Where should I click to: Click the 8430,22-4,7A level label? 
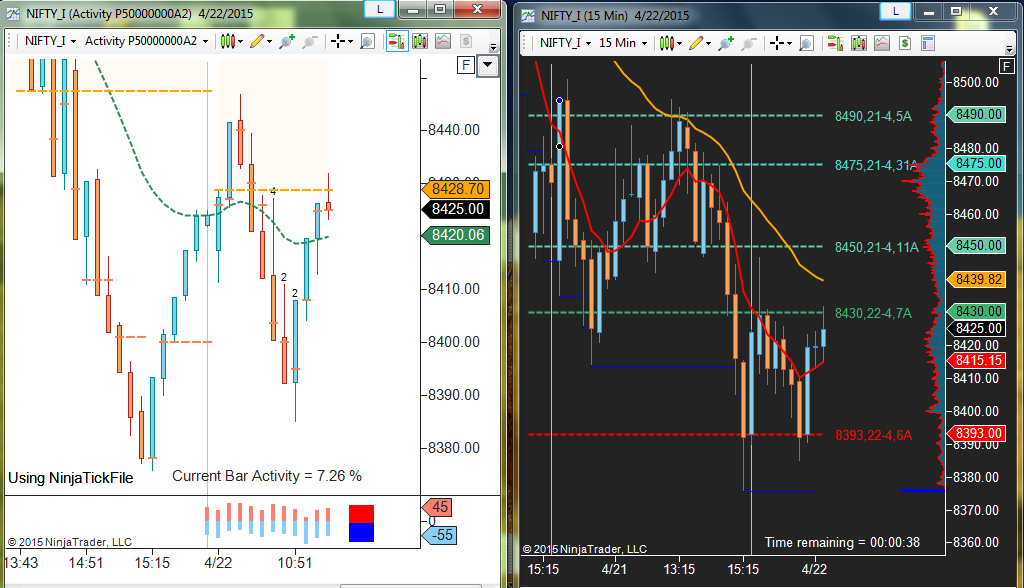[x=873, y=314]
